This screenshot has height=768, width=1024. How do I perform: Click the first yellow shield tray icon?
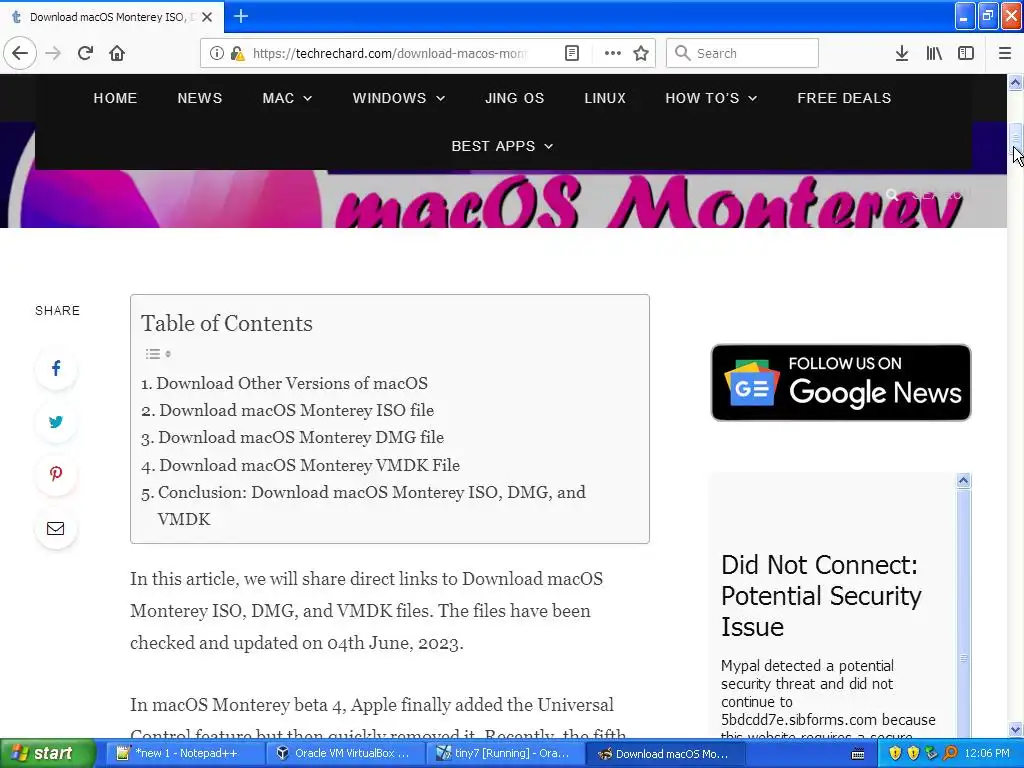(895, 754)
